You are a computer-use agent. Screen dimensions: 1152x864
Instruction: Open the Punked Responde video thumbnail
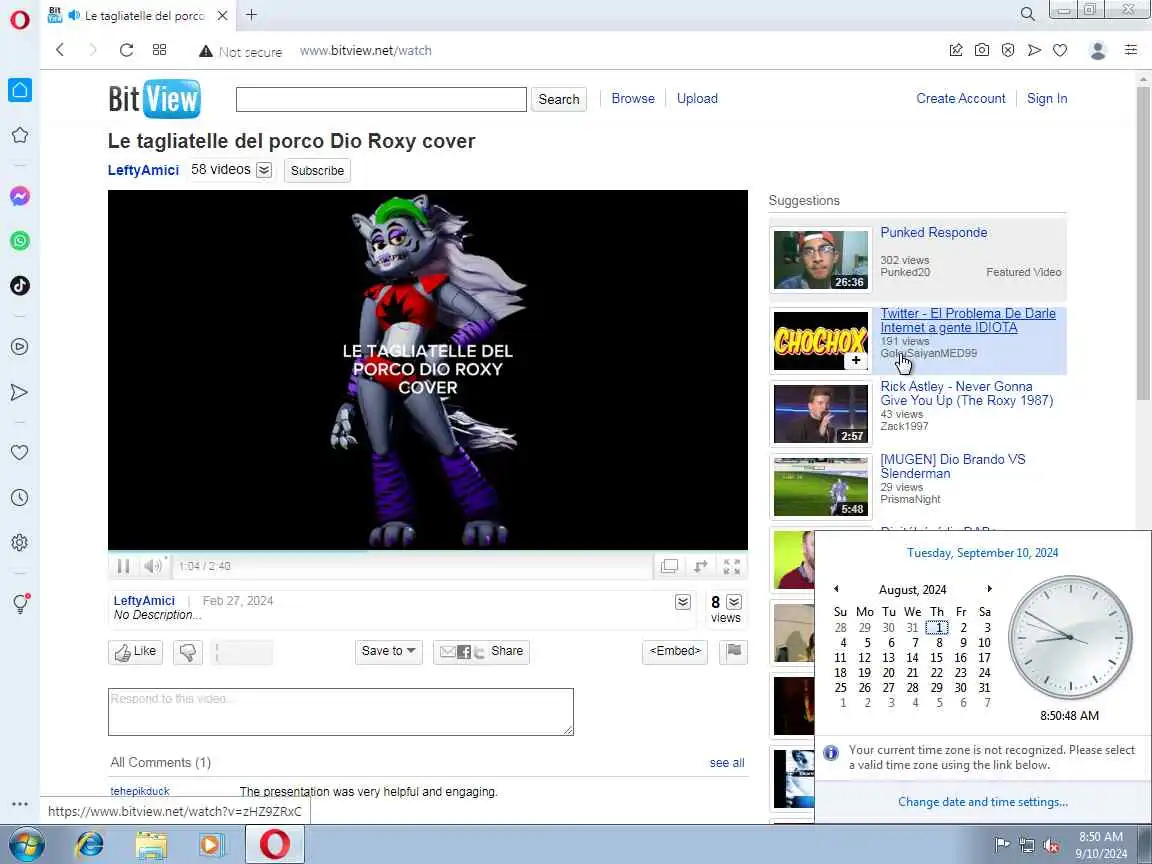click(x=820, y=259)
